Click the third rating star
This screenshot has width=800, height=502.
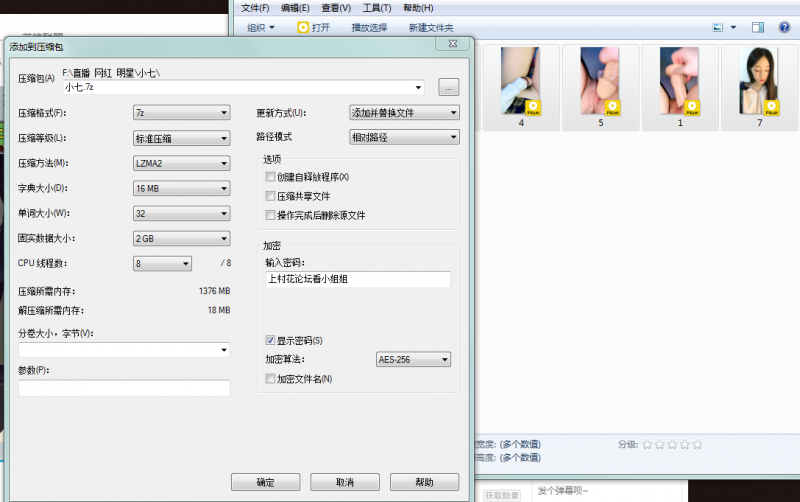point(672,444)
